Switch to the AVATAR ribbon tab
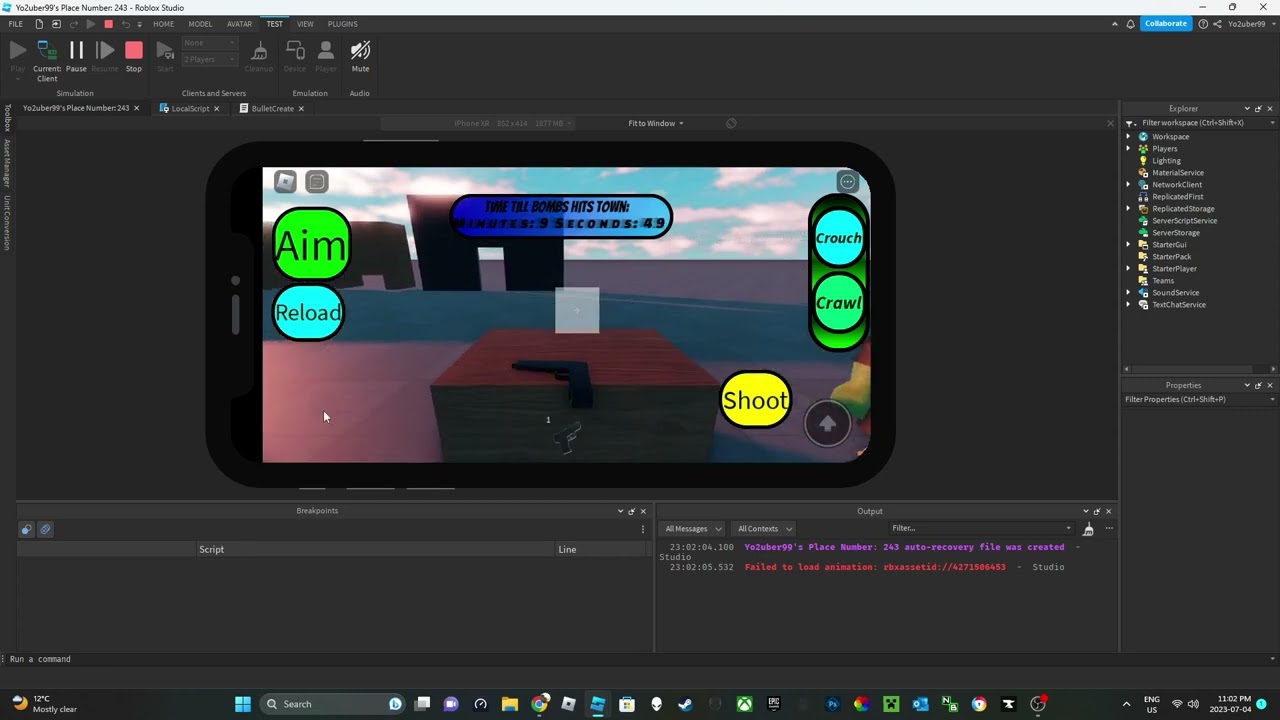Screen dimensions: 1280x720 tap(239, 24)
